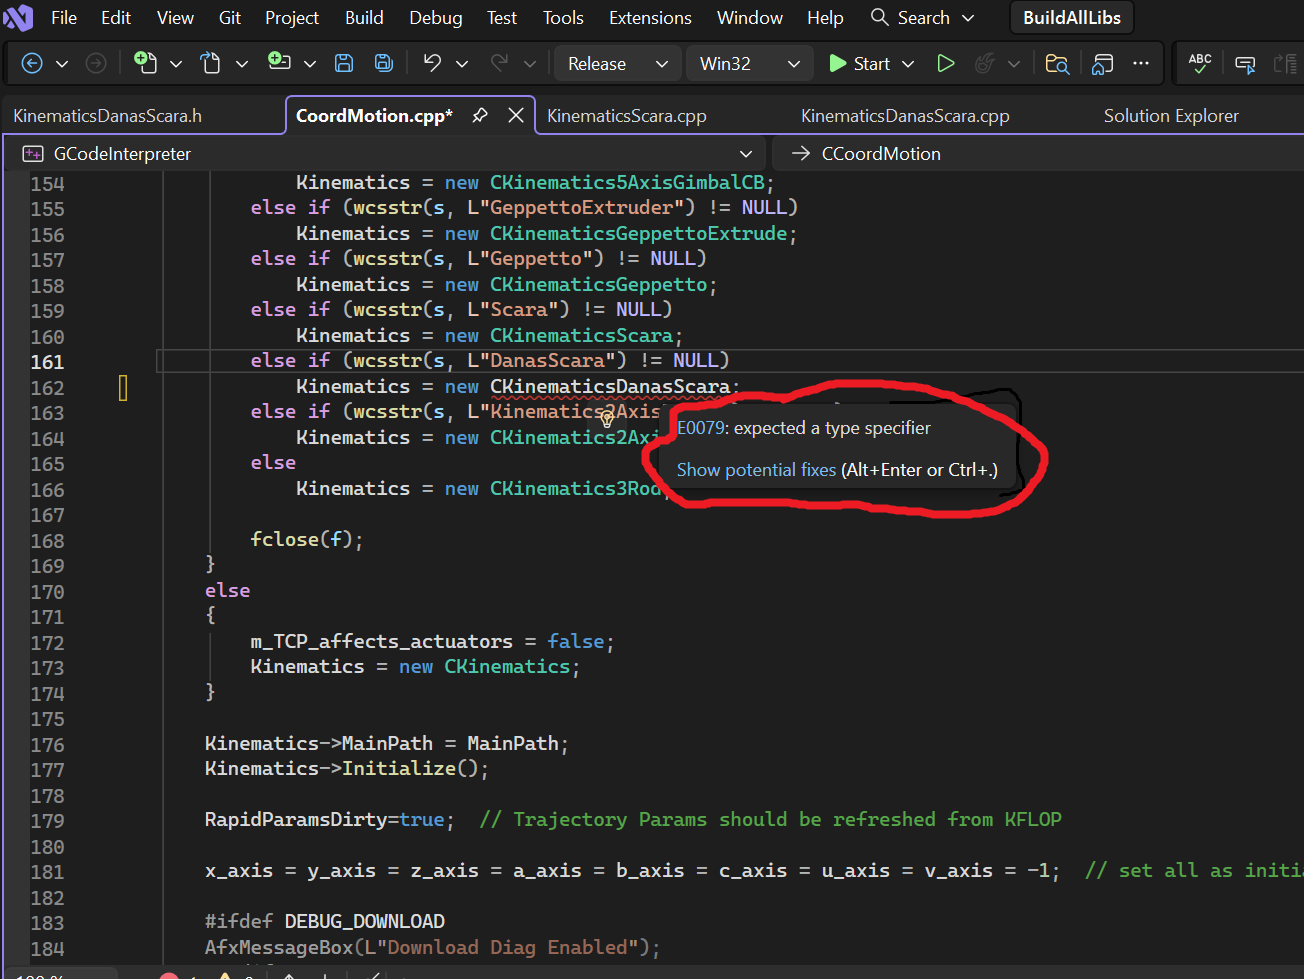1304x979 pixels.
Task: Click the Navigate Backward arrow icon
Action: coord(32,64)
